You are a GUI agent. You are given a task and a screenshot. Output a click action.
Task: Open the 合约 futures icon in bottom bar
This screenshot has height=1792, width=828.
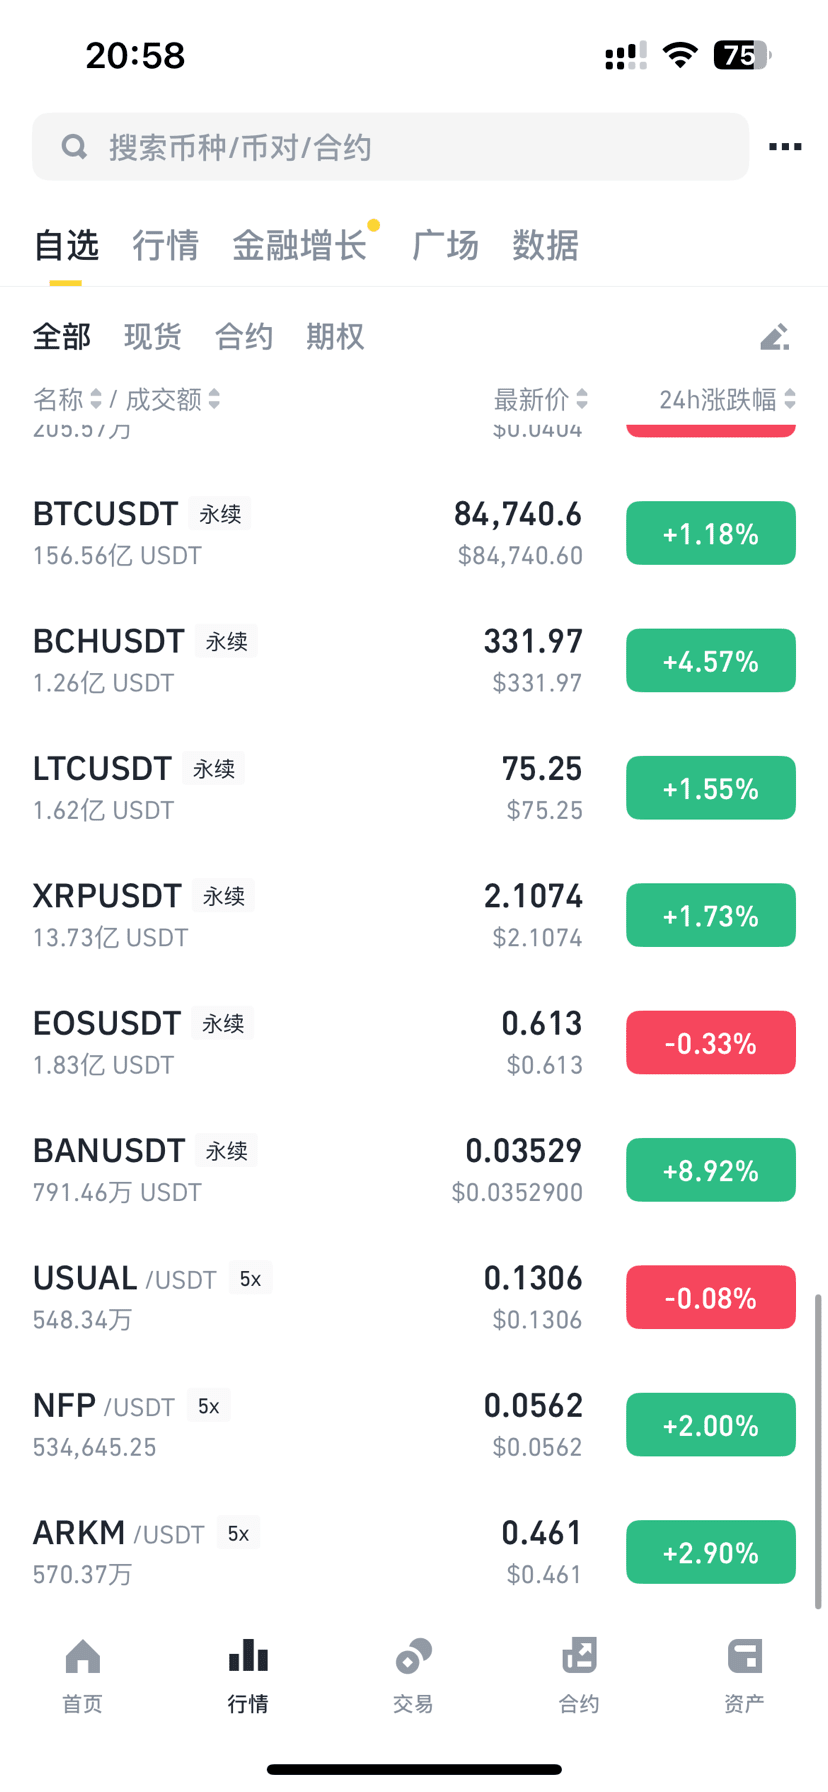click(579, 1657)
